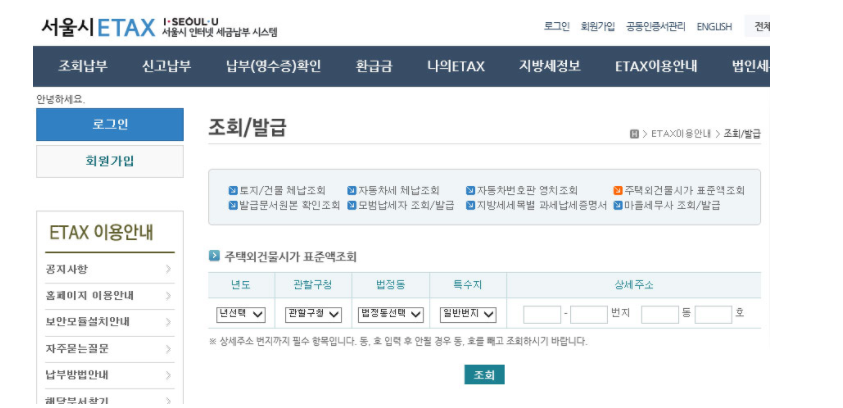Screen dimensions: 843x408
Task: Click the blue 로그인 sidebar button
Action: coord(110,125)
